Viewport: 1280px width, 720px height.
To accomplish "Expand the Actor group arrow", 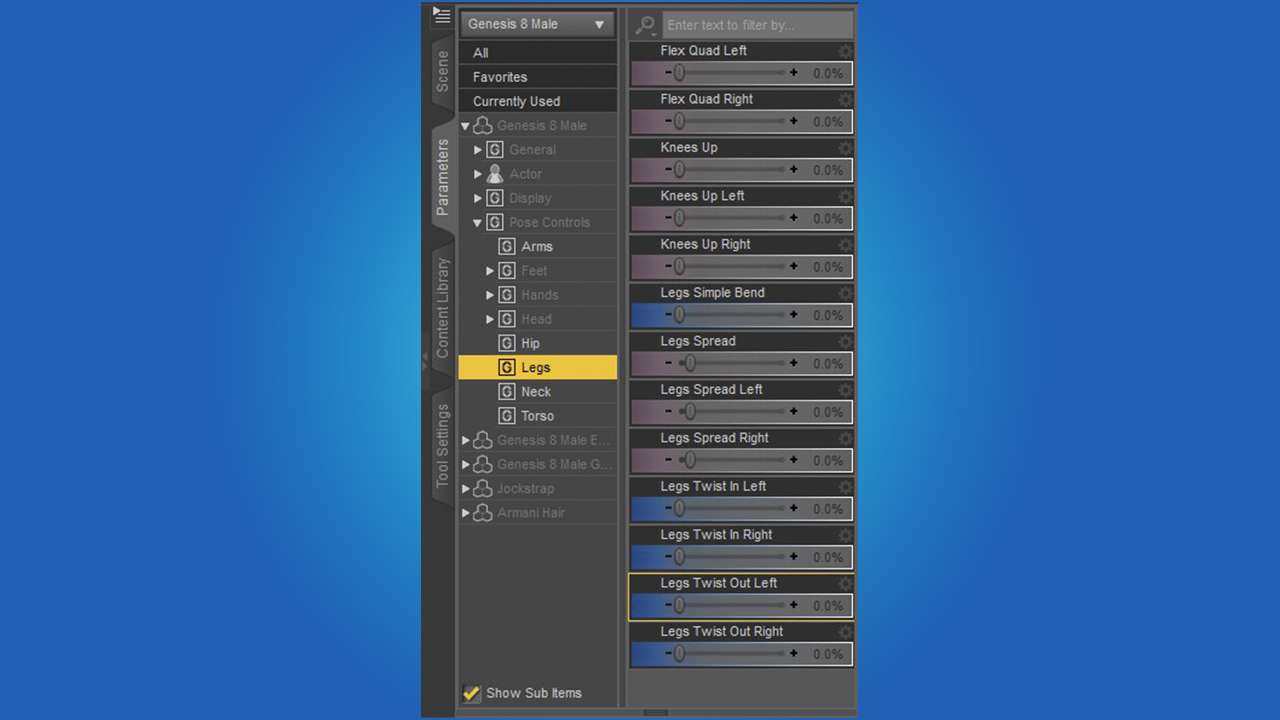I will click(x=478, y=174).
